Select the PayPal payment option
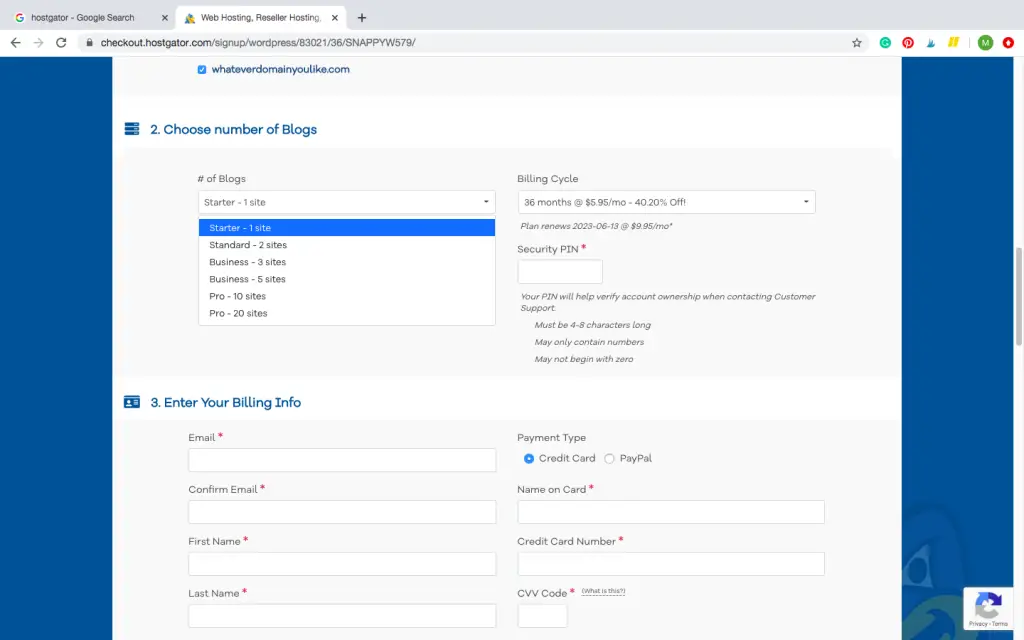The width and height of the screenshot is (1024, 640). (609, 458)
